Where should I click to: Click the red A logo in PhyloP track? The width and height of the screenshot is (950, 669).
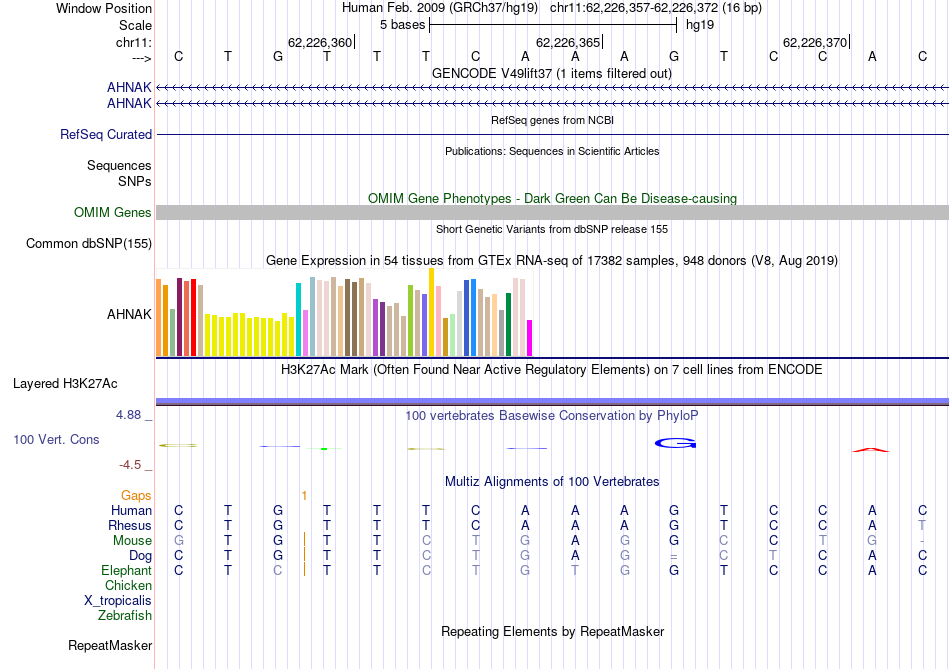[x=871, y=450]
